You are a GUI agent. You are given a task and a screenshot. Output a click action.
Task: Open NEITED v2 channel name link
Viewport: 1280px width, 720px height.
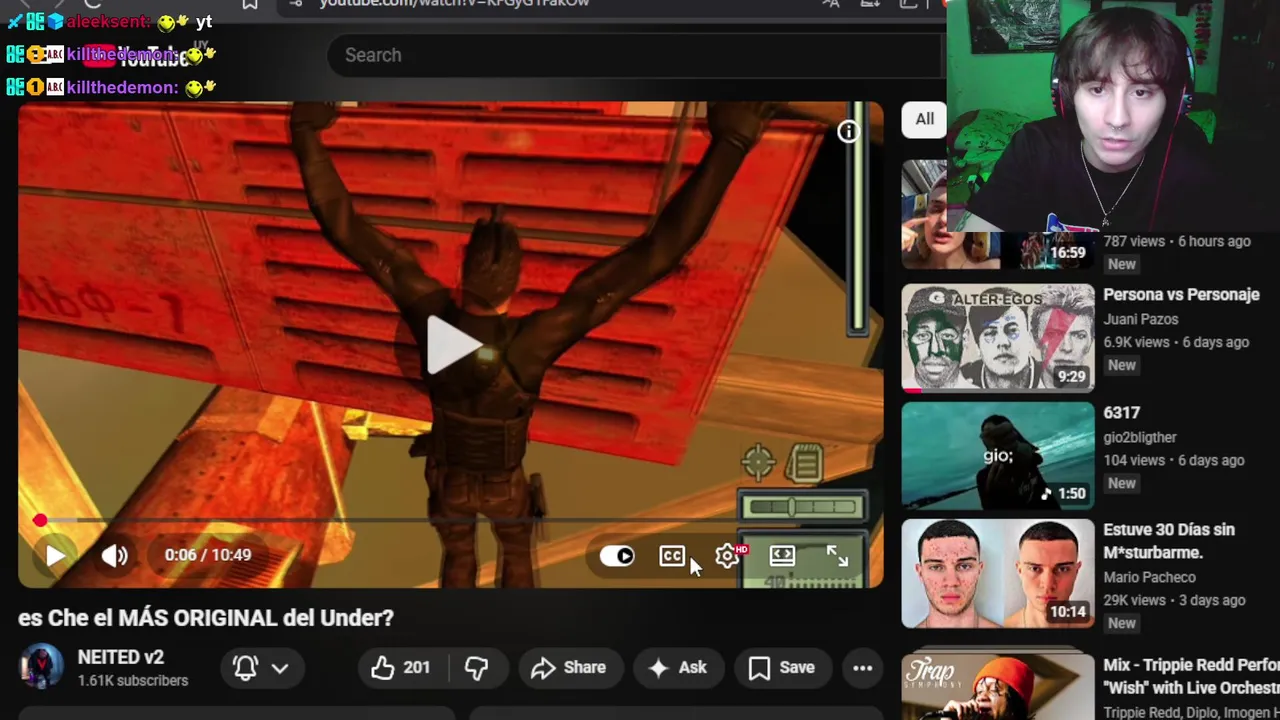tap(120, 657)
